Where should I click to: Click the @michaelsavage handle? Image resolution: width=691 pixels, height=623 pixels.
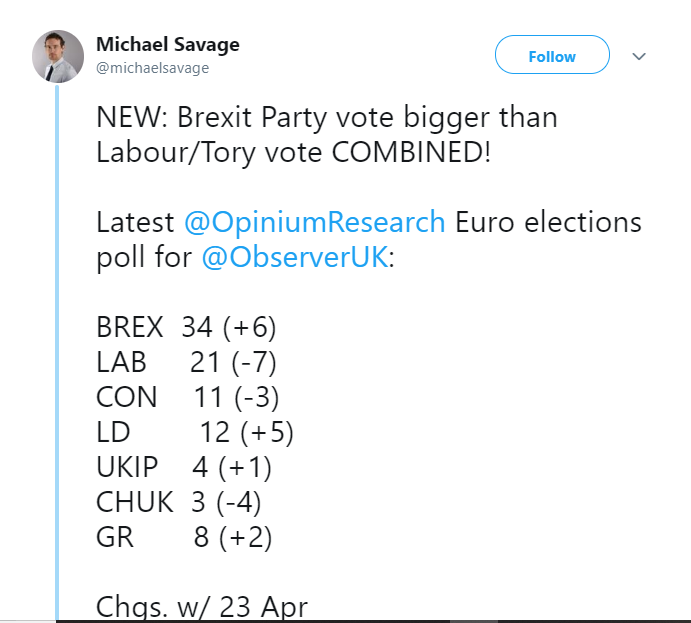pyautogui.click(x=152, y=68)
